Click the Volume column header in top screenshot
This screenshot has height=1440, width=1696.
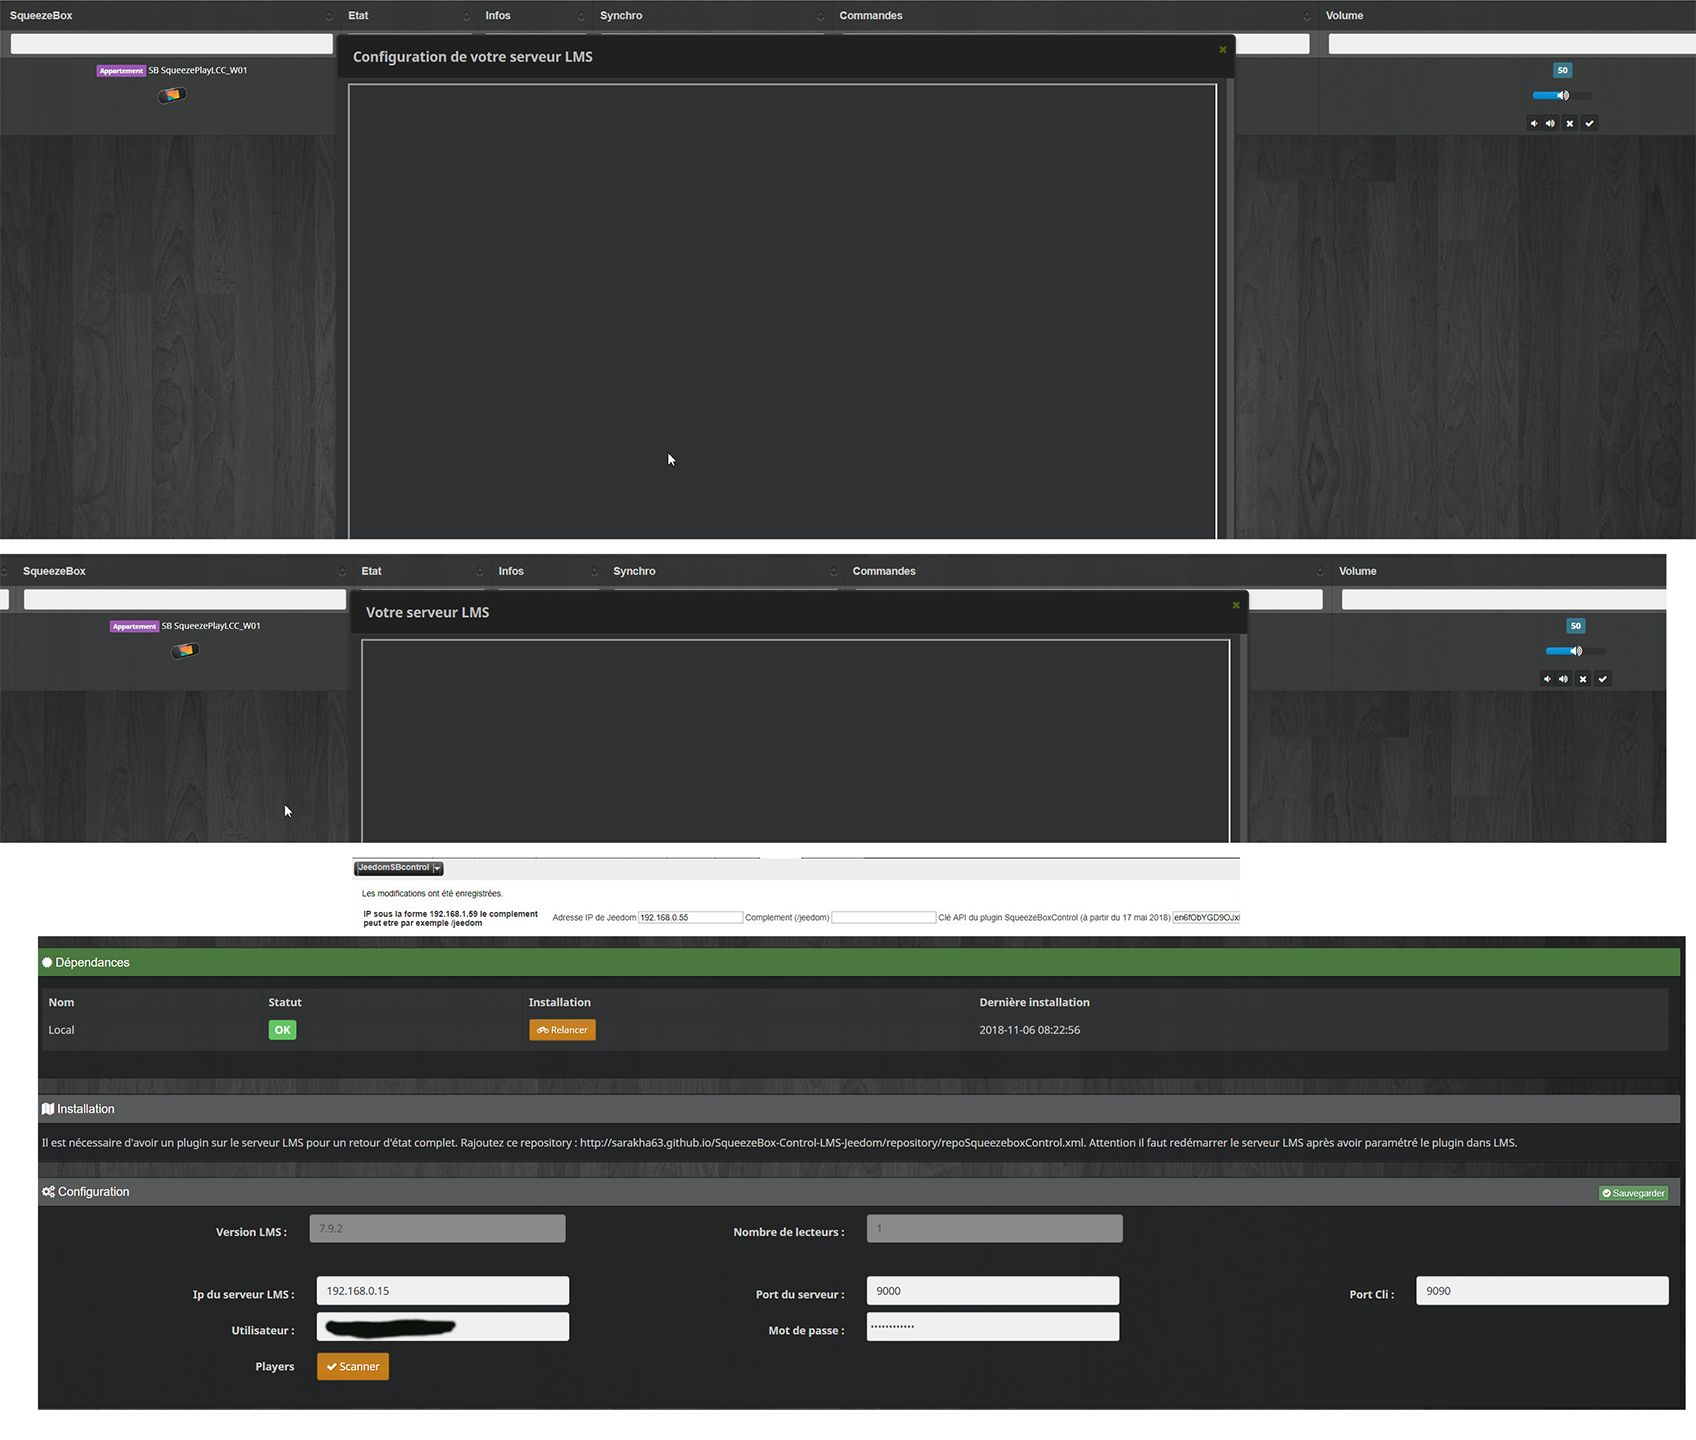1344,16
